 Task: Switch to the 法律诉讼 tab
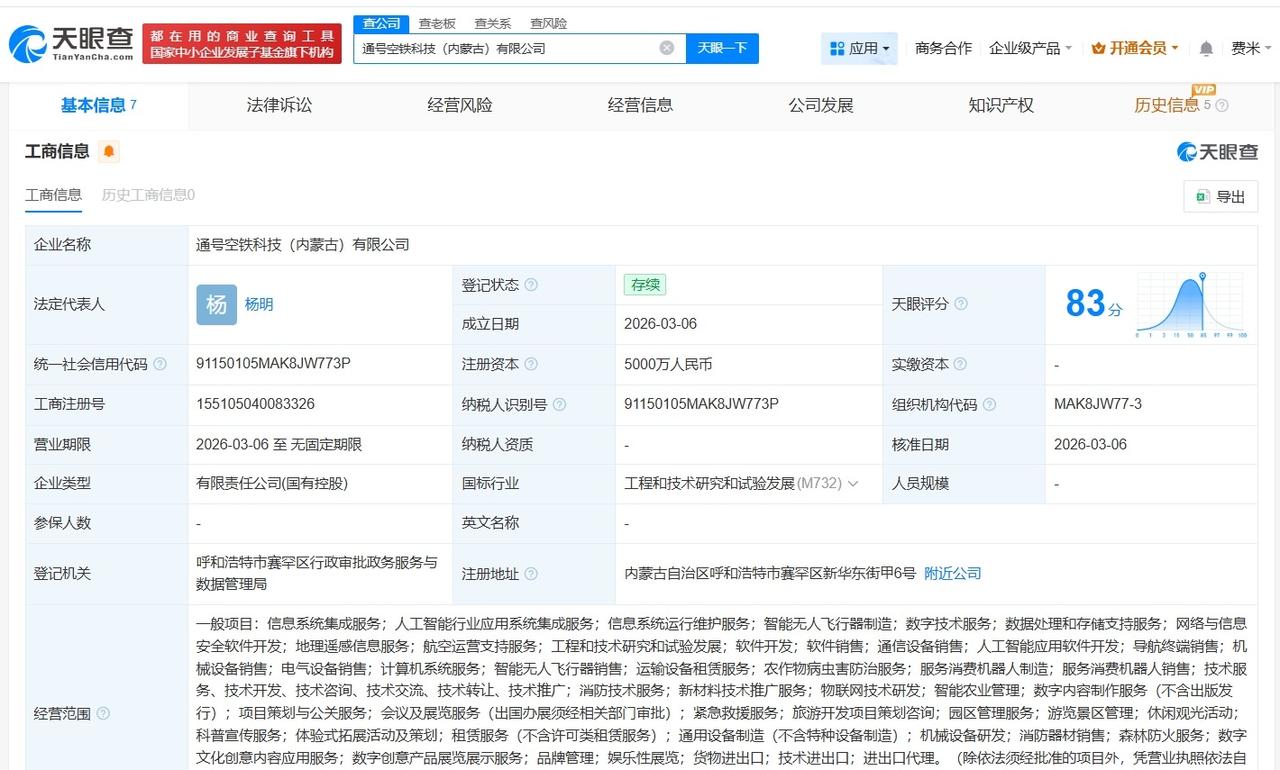(x=280, y=105)
